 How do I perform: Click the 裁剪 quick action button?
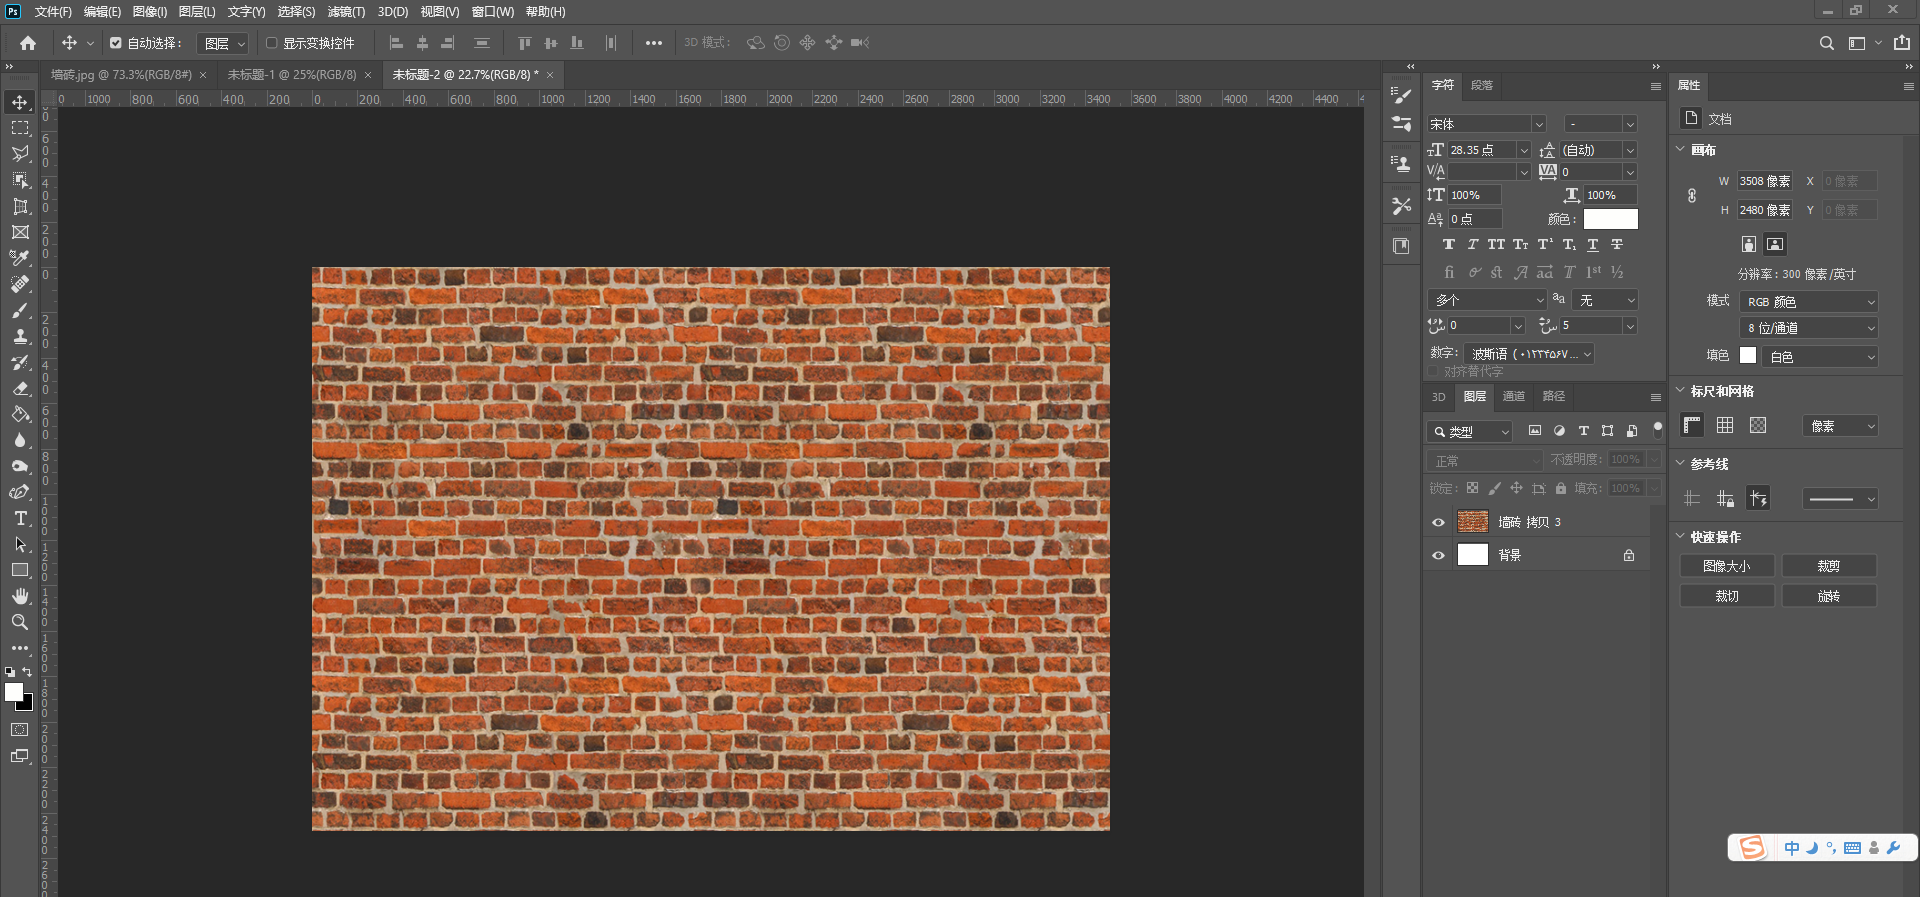coord(1829,566)
